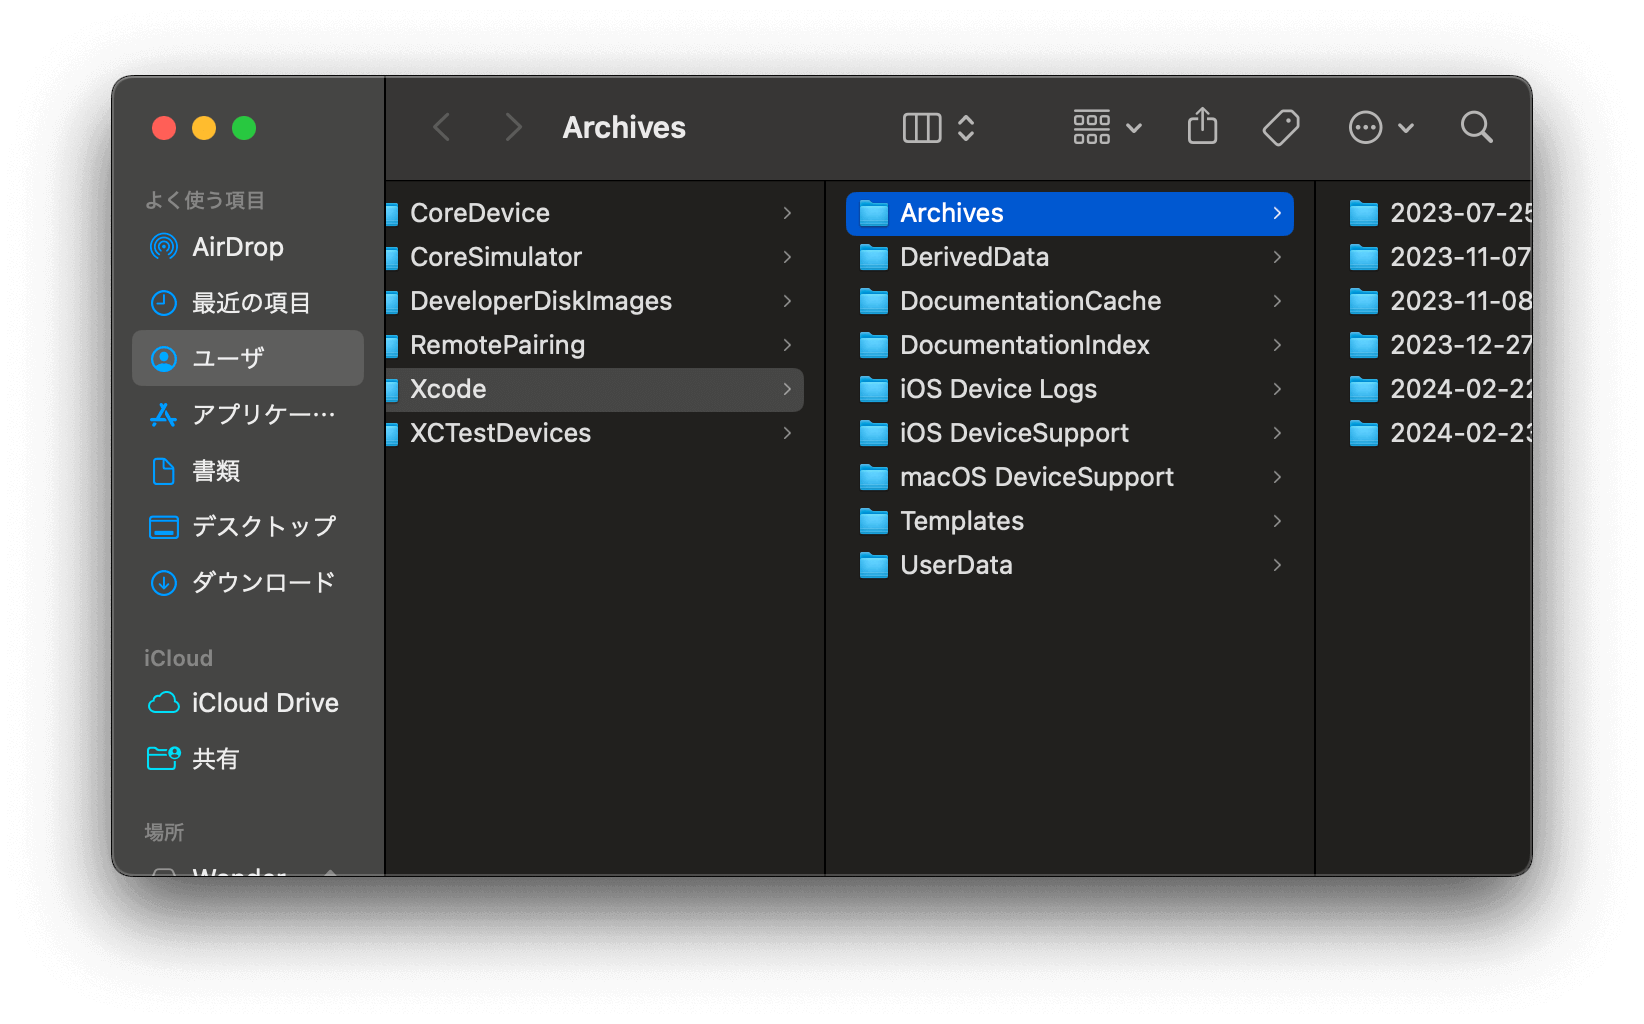This screenshot has height=1024, width=1644.
Task: Select AirDrop in the sidebar
Action: coord(248,247)
